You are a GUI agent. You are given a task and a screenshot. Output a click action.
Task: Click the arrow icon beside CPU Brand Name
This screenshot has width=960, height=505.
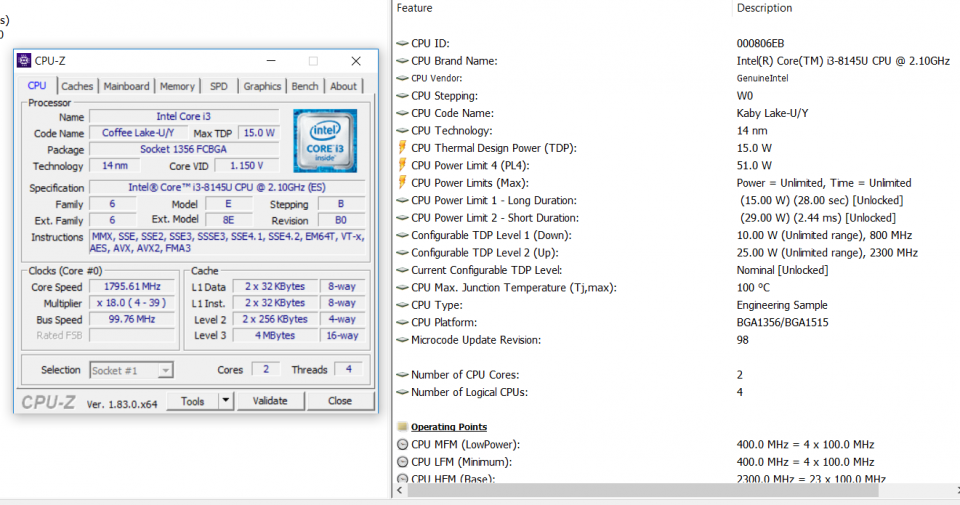tap(402, 61)
